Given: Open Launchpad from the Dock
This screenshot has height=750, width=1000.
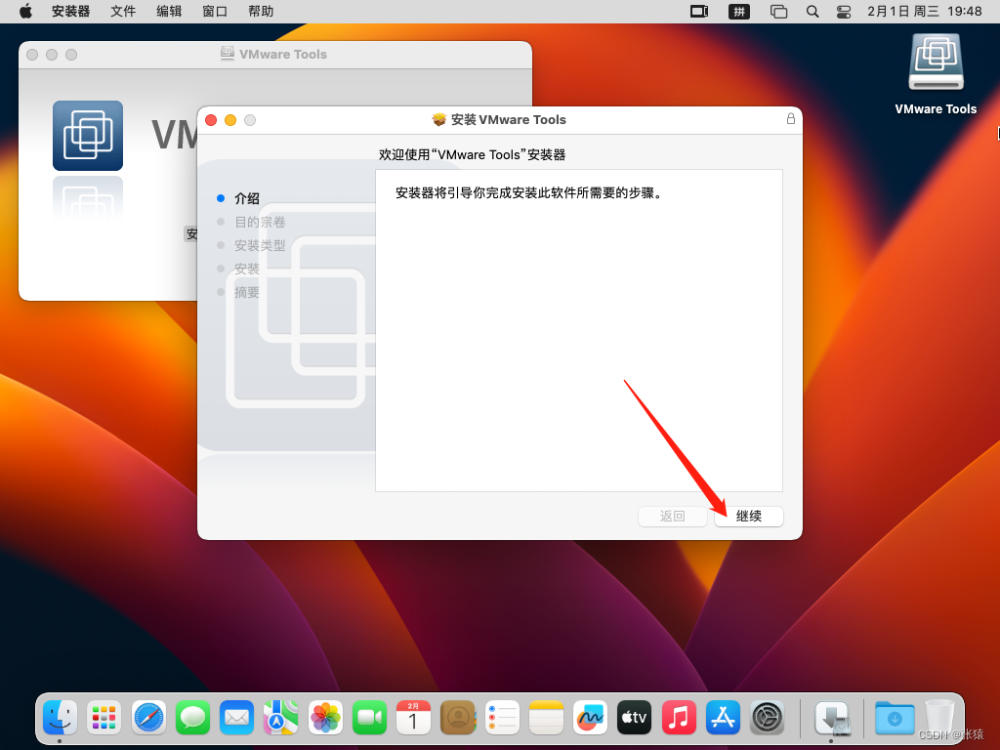Looking at the screenshot, I should [104, 717].
